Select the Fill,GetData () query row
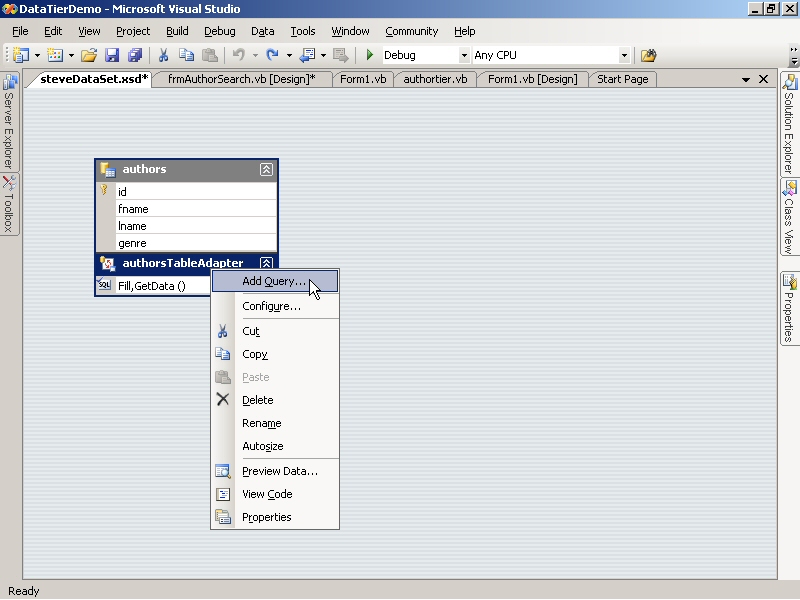 (154, 286)
